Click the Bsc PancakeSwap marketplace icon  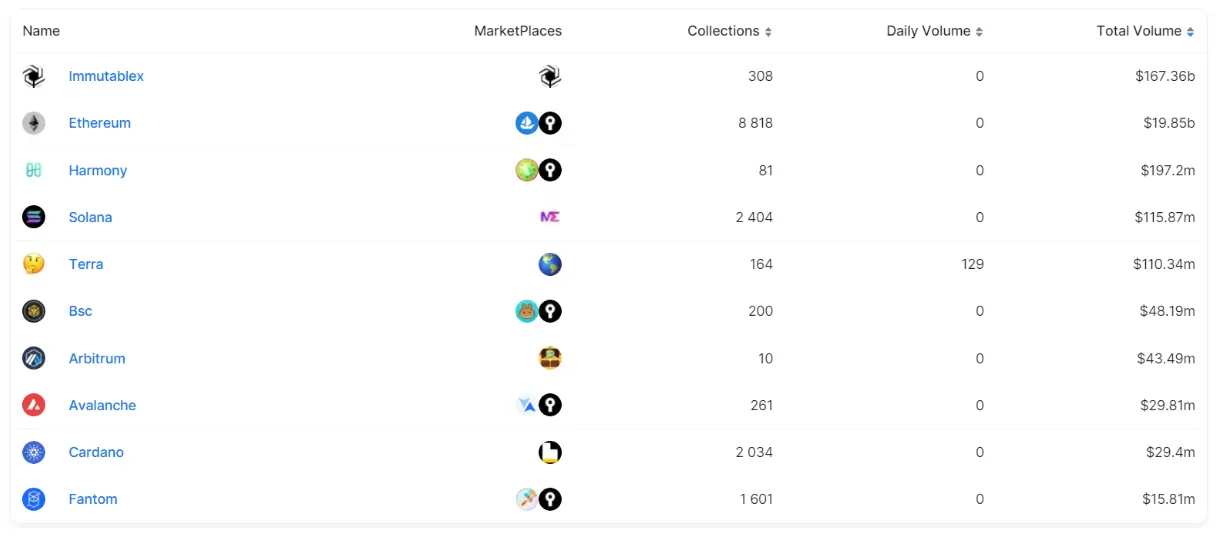point(527,311)
